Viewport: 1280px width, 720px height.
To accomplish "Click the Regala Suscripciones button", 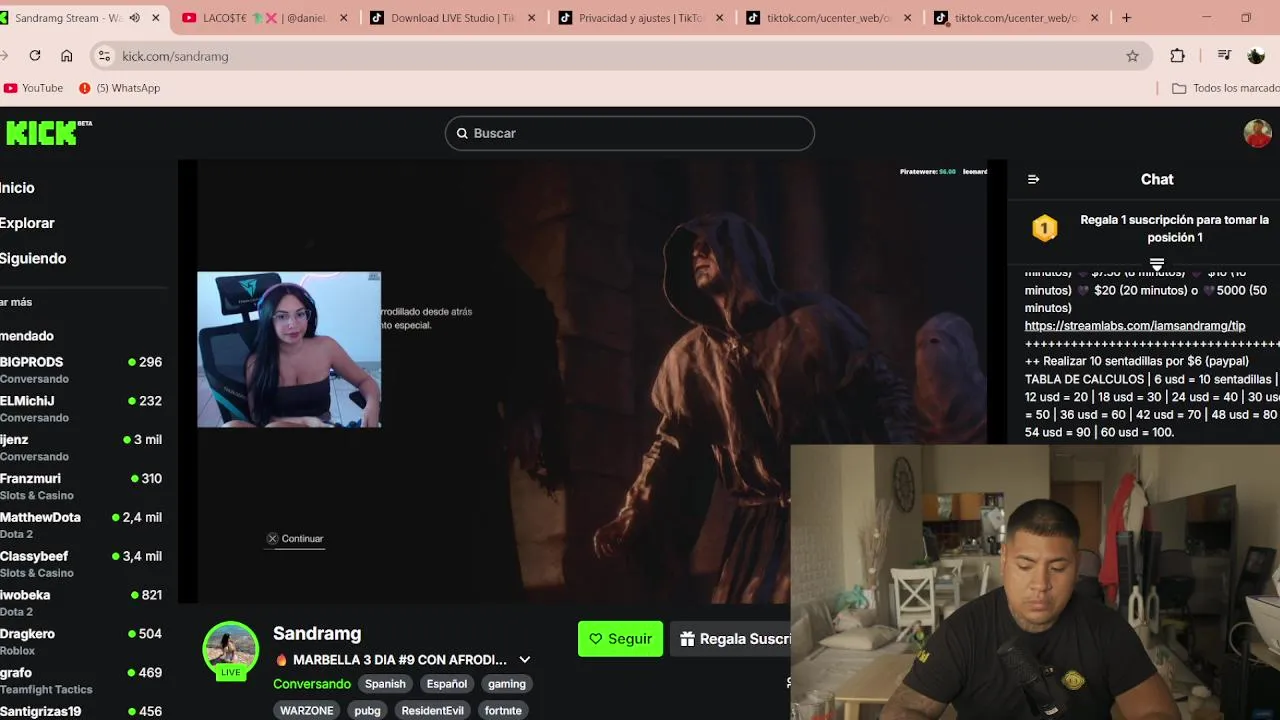I will [730, 639].
